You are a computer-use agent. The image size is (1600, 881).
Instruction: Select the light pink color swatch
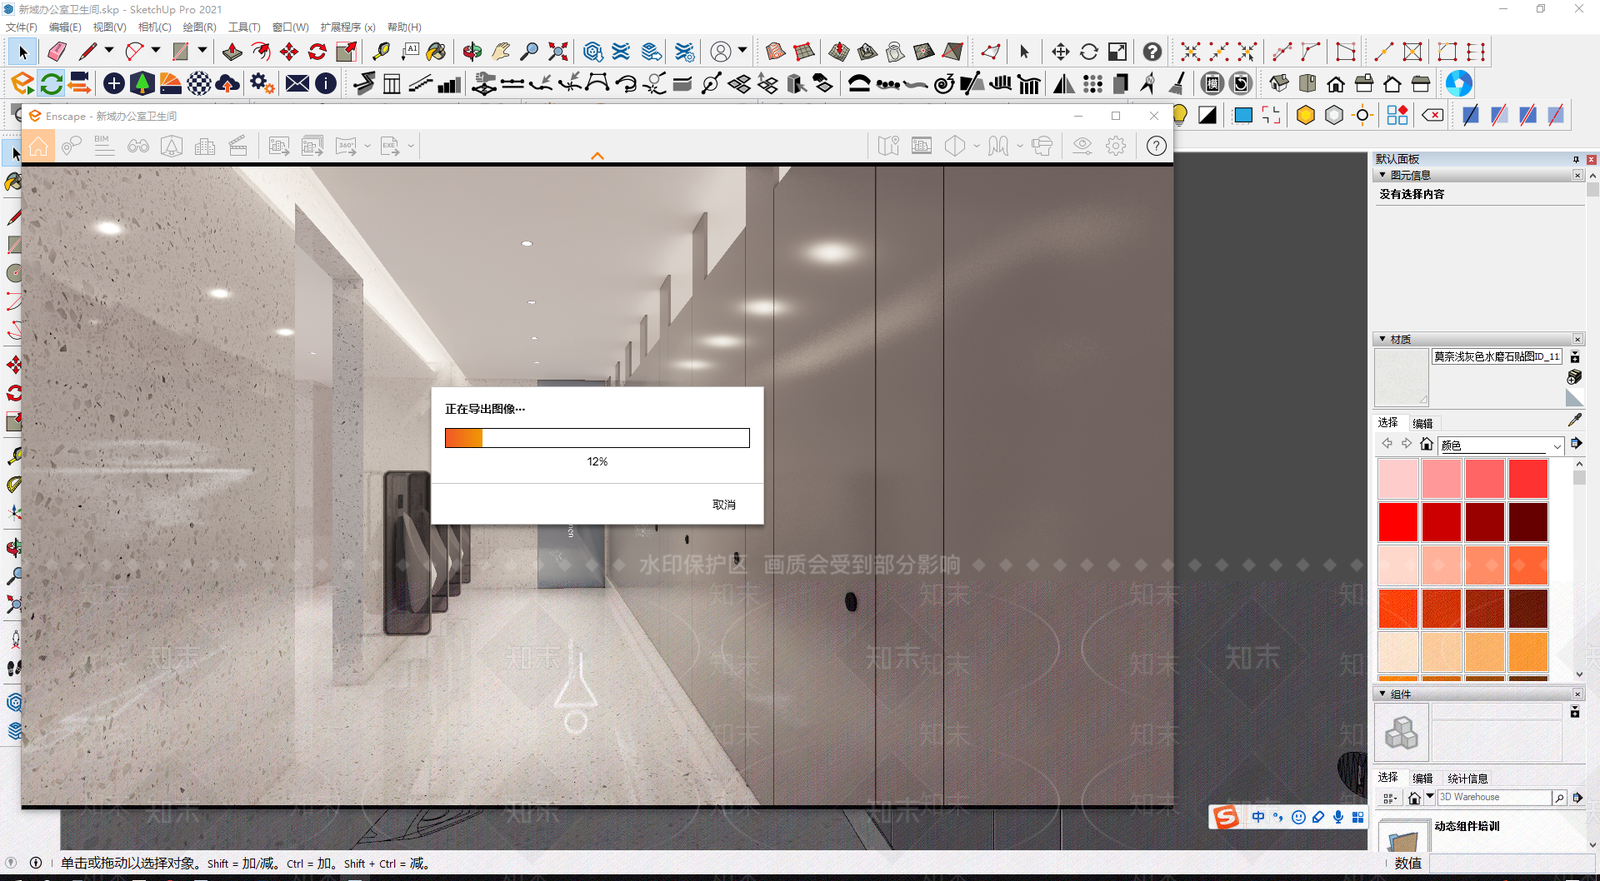(x=1398, y=479)
